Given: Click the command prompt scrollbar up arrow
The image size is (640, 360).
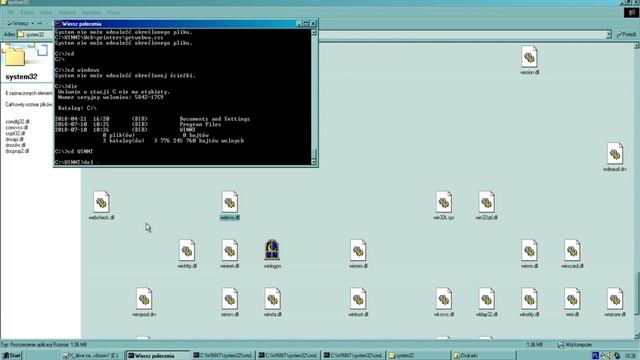Looking at the screenshot, I should click(x=314, y=32).
